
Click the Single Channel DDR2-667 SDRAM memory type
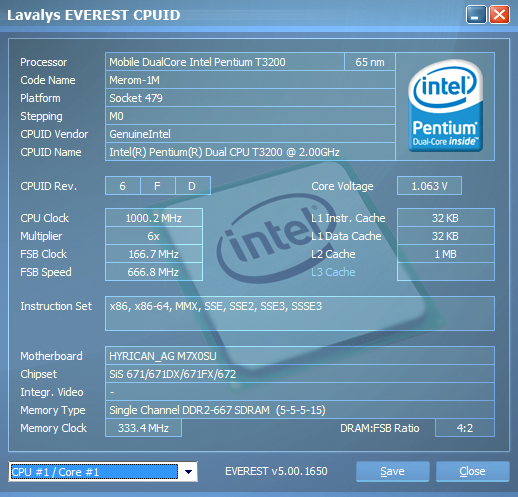300,410
